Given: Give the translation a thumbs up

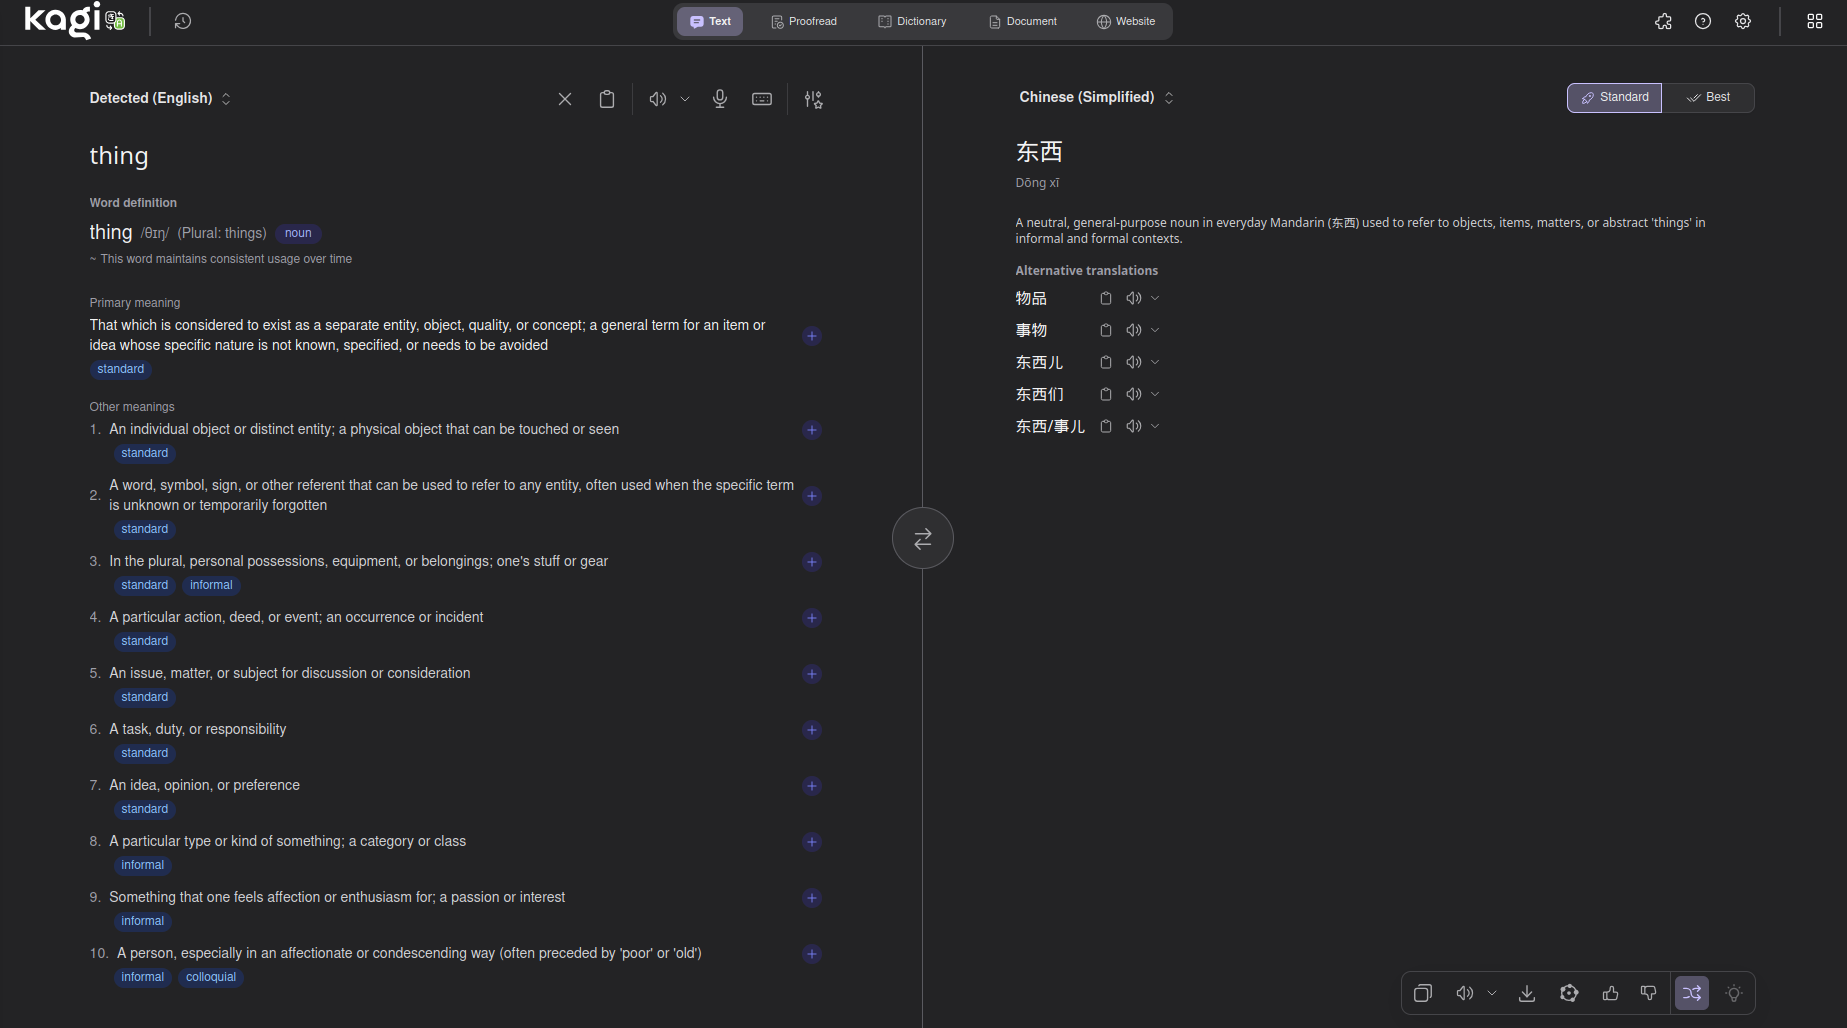Looking at the screenshot, I should tap(1610, 993).
